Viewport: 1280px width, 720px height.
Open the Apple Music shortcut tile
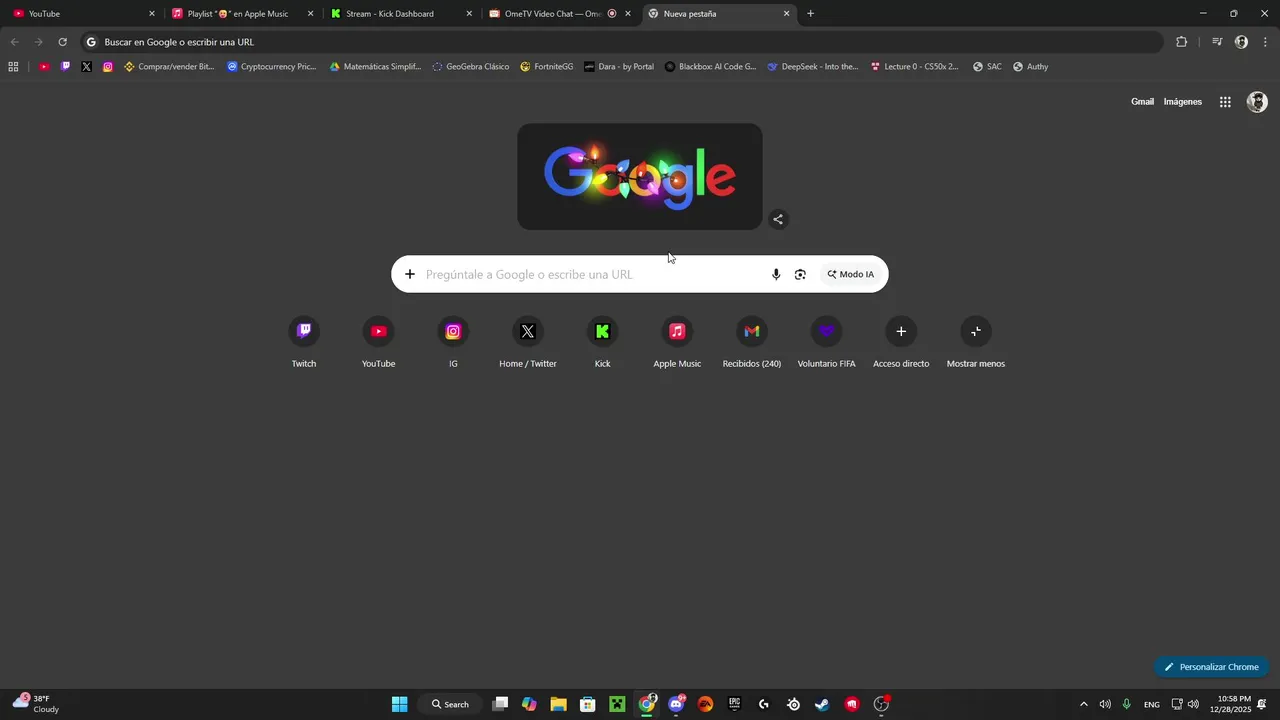677,342
